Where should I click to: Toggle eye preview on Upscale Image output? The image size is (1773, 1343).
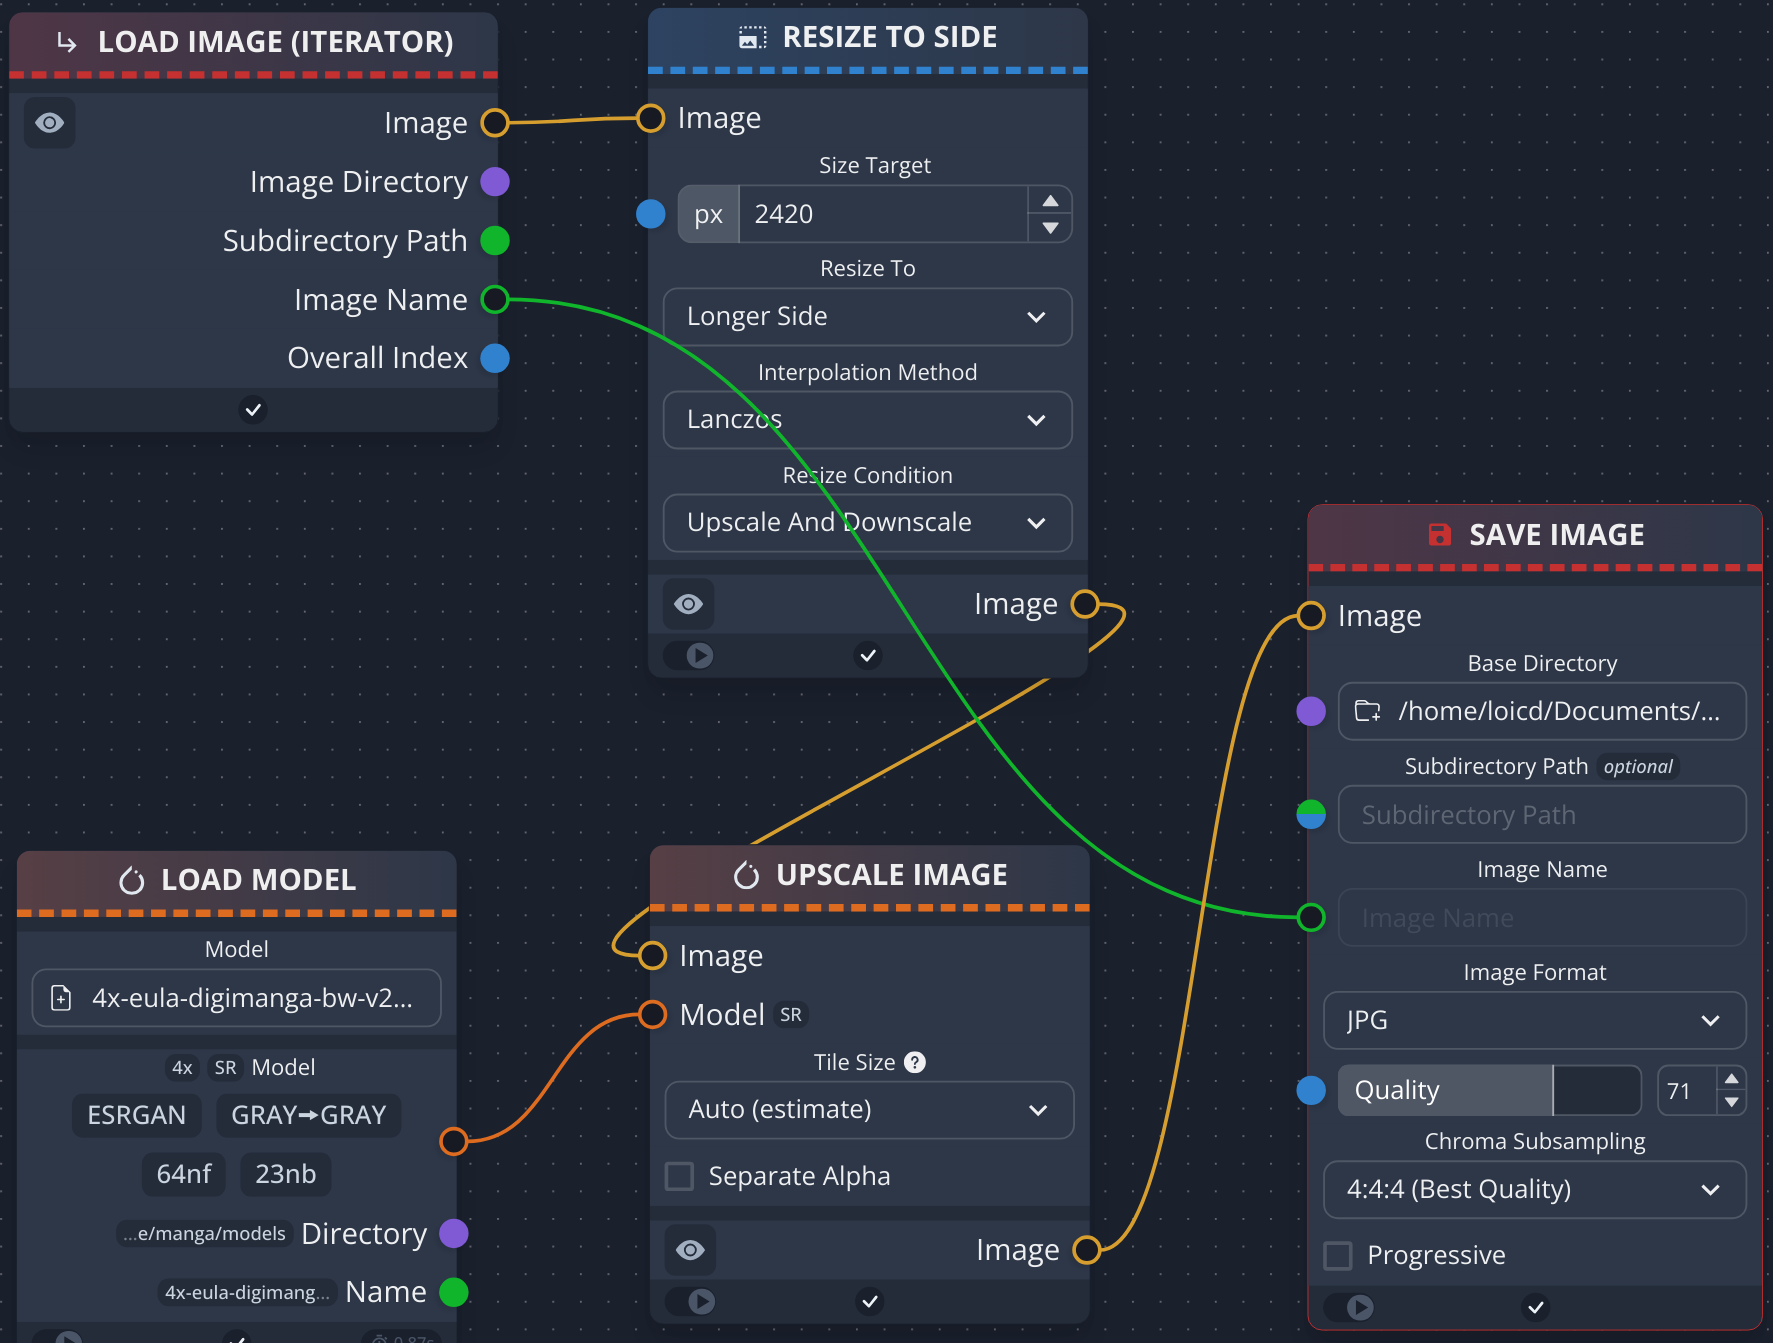(x=690, y=1250)
